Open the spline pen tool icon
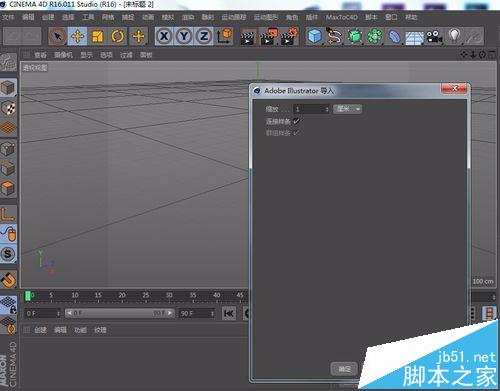The width and height of the screenshot is (500, 391). click(x=334, y=36)
